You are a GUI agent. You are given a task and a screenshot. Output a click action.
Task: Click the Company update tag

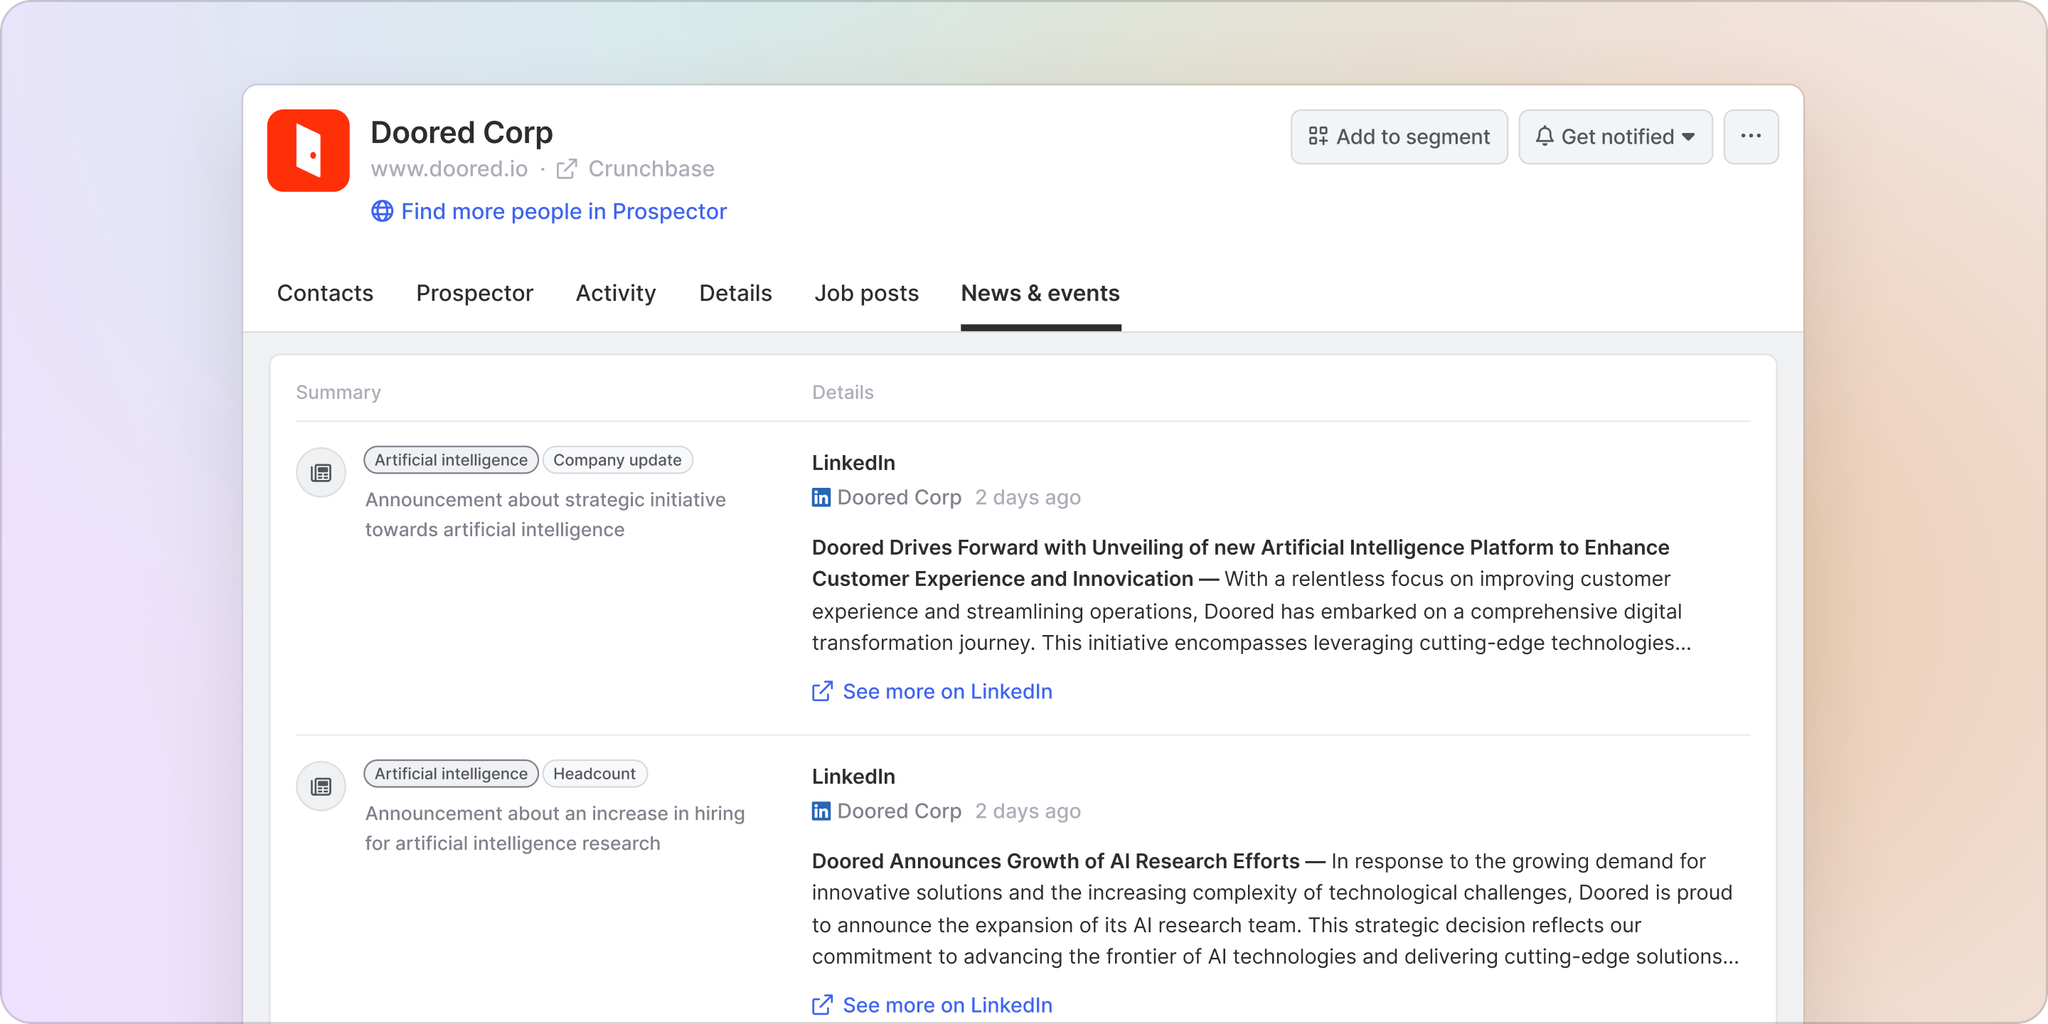617,460
